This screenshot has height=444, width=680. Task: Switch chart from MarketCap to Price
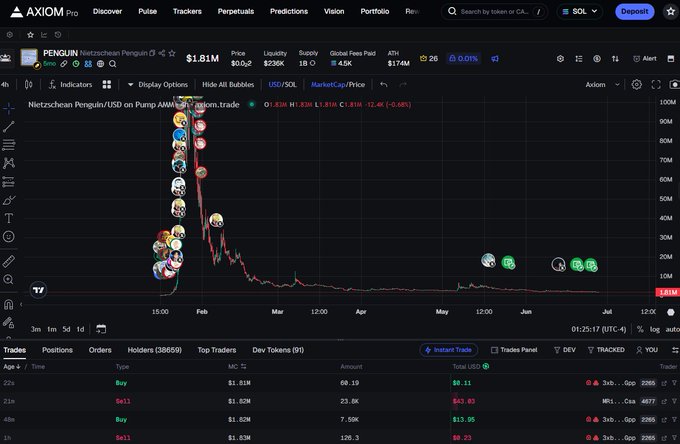tap(356, 85)
